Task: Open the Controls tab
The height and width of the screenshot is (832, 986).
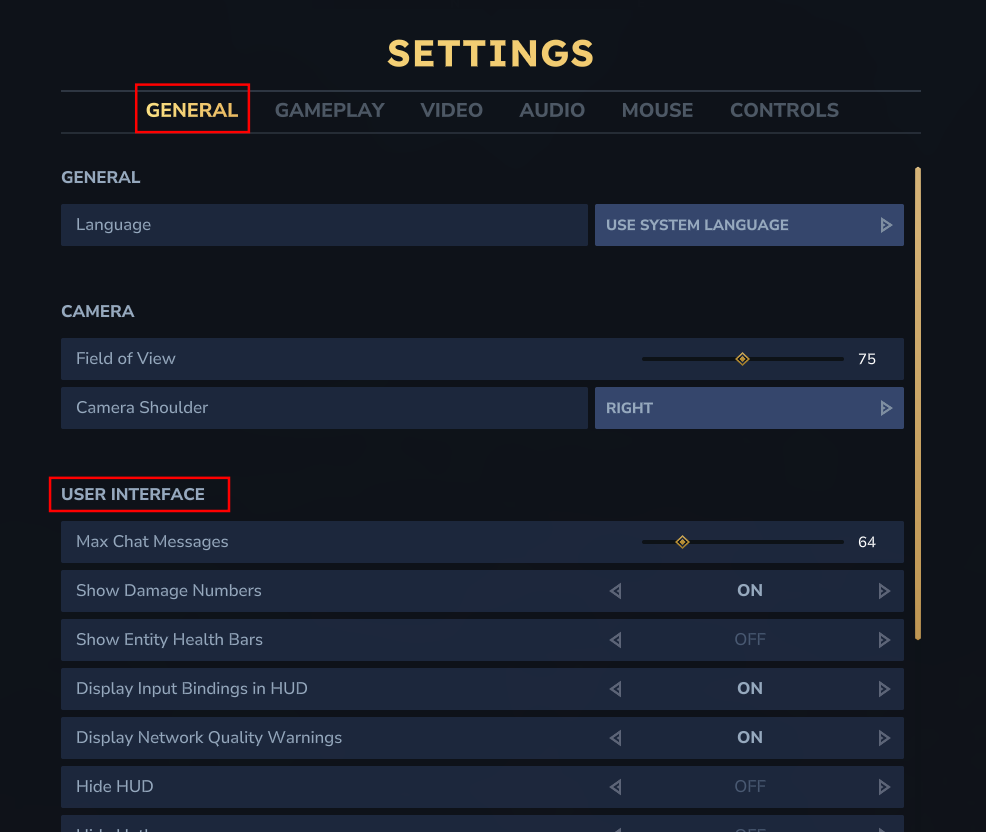Action: [x=784, y=110]
